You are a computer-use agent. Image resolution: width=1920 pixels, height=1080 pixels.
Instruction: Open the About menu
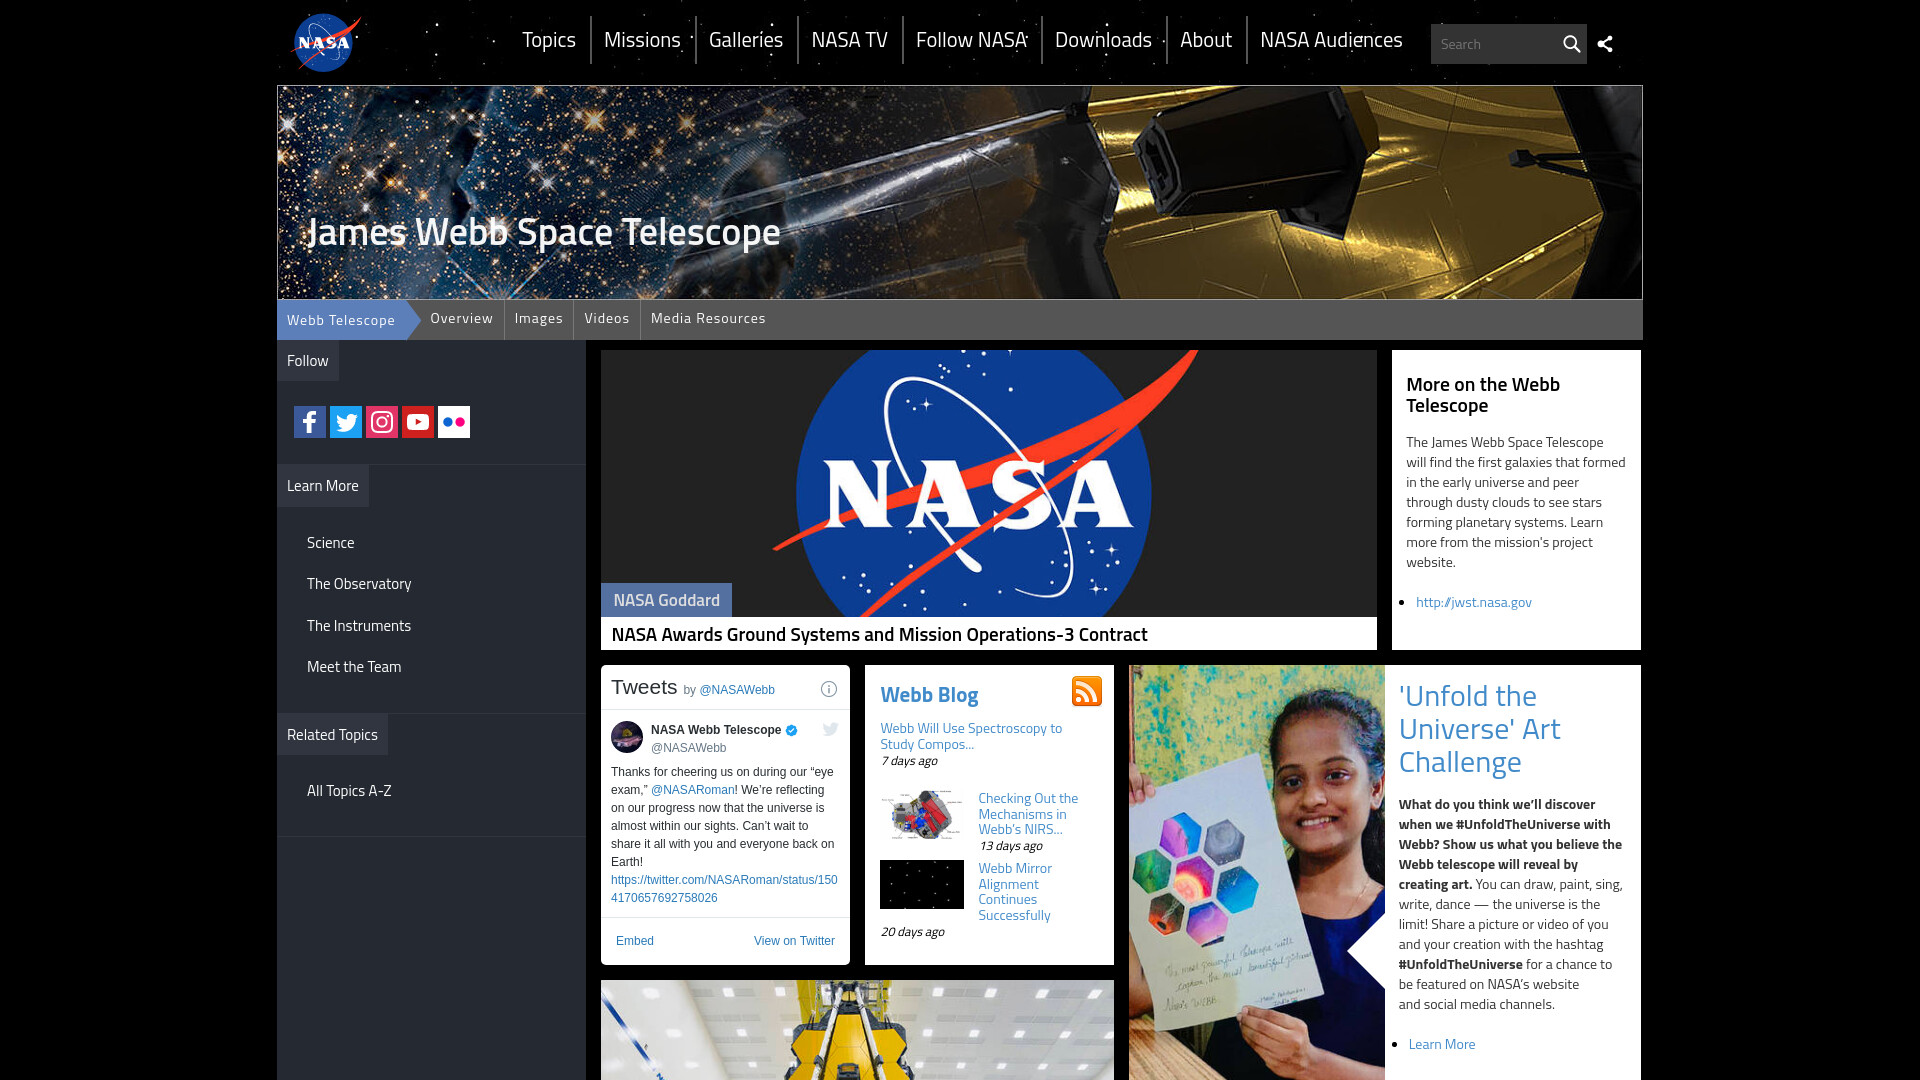pyautogui.click(x=1206, y=40)
